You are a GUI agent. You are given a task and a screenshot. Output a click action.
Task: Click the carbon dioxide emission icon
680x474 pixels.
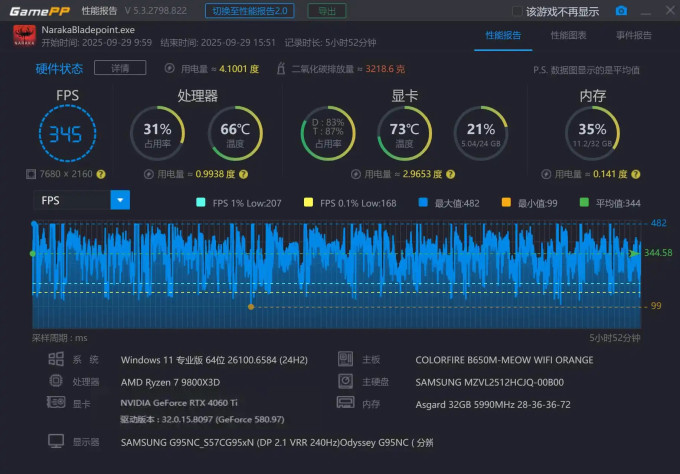coord(281,68)
